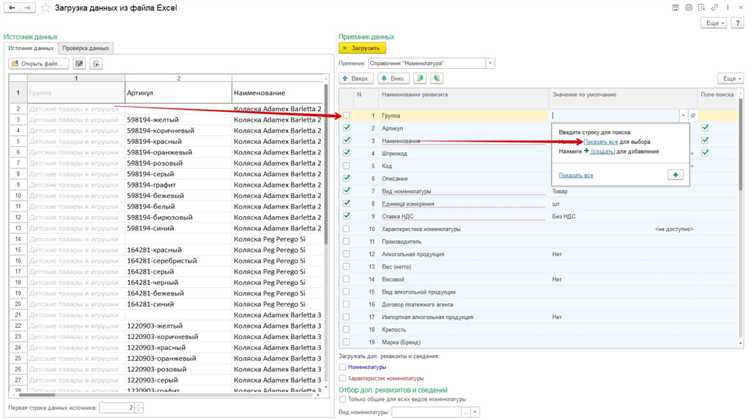This screenshot has width=750, height=420.
Task: Tick the Номенклатуры additional attributes checkbox
Action: pyautogui.click(x=342, y=367)
